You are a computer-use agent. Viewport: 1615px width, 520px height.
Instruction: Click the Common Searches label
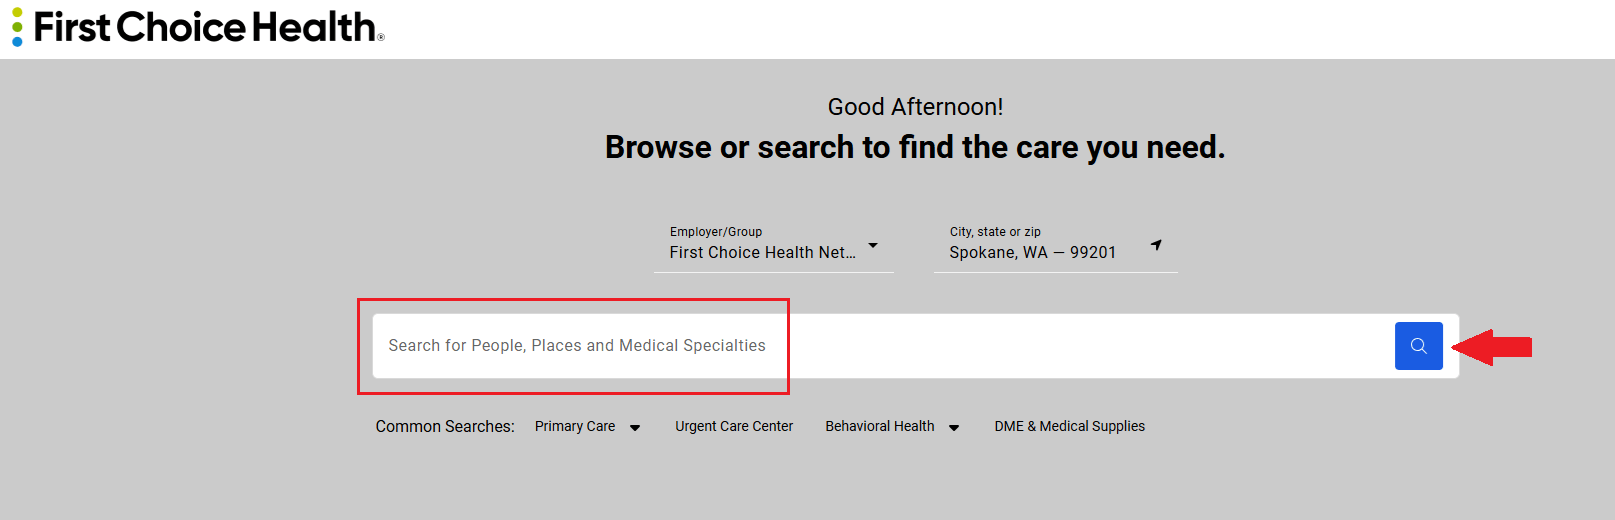[445, 427]
